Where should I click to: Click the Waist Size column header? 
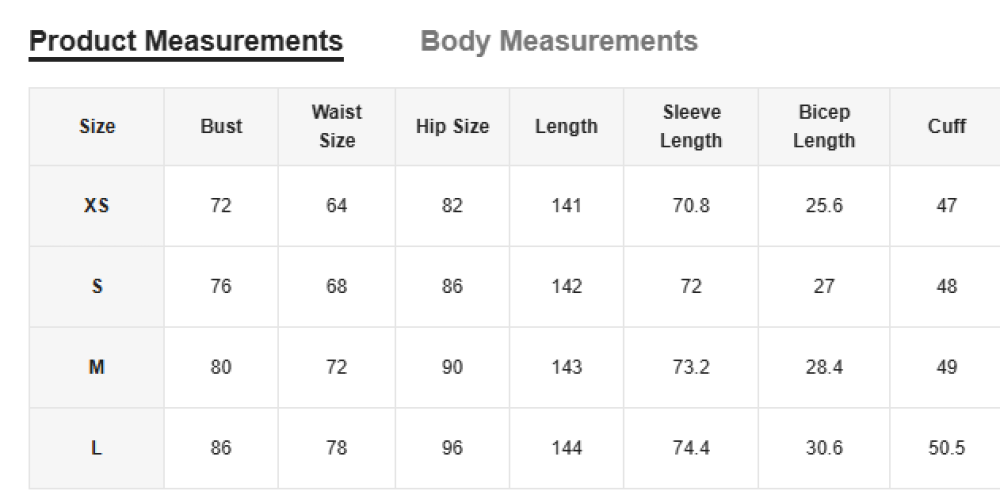[x=337, y=127]
